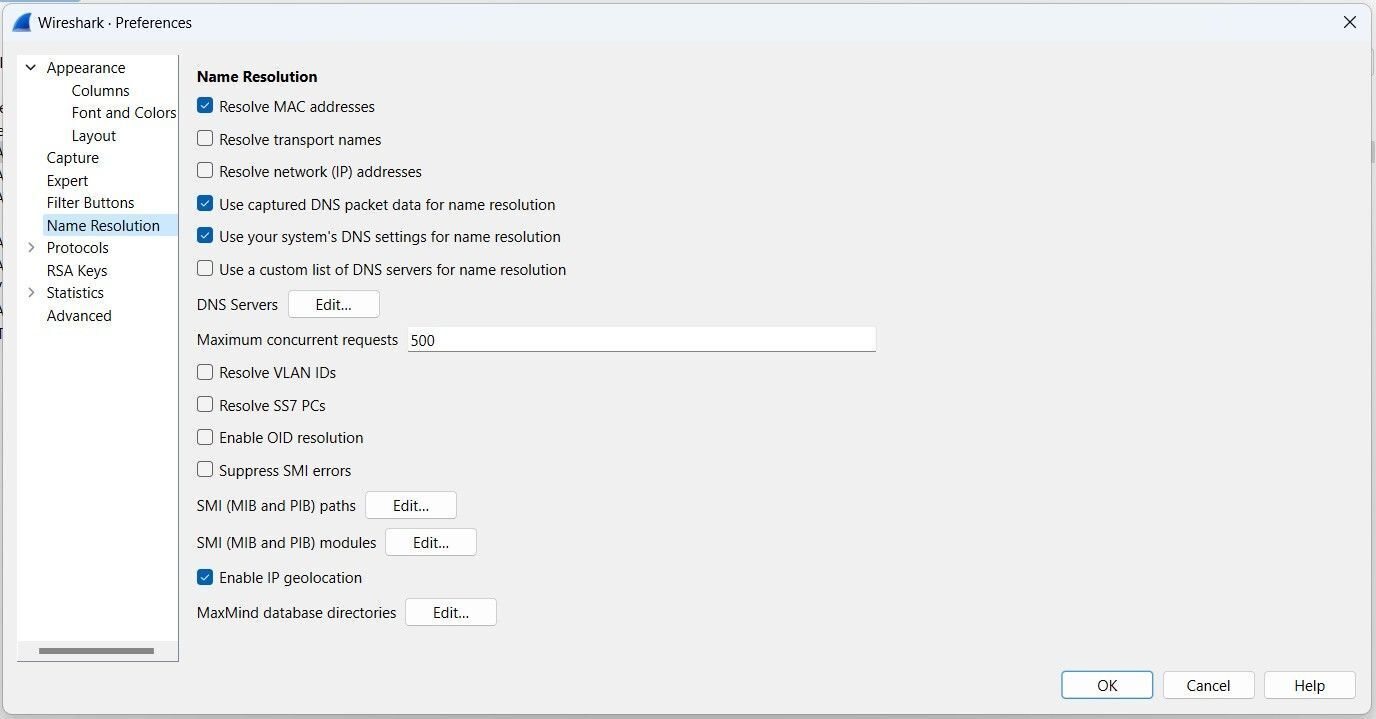Enable Resolve VLAN IDs
This screenshot has height=719, width=1376.
coord(205,371)
